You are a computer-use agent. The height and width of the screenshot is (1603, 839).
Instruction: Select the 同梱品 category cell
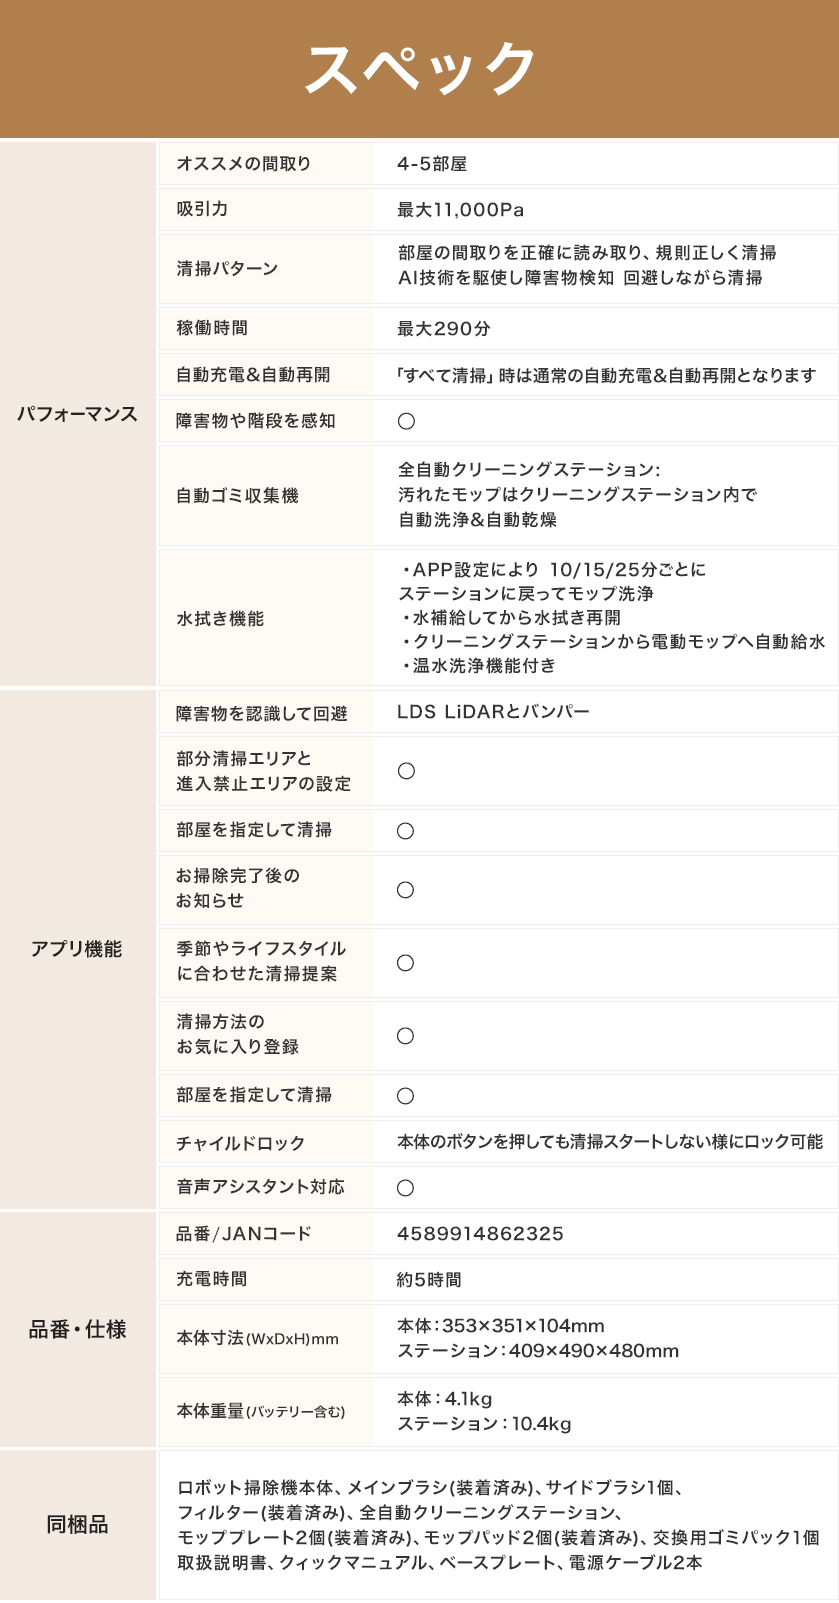click(77, 1524)
